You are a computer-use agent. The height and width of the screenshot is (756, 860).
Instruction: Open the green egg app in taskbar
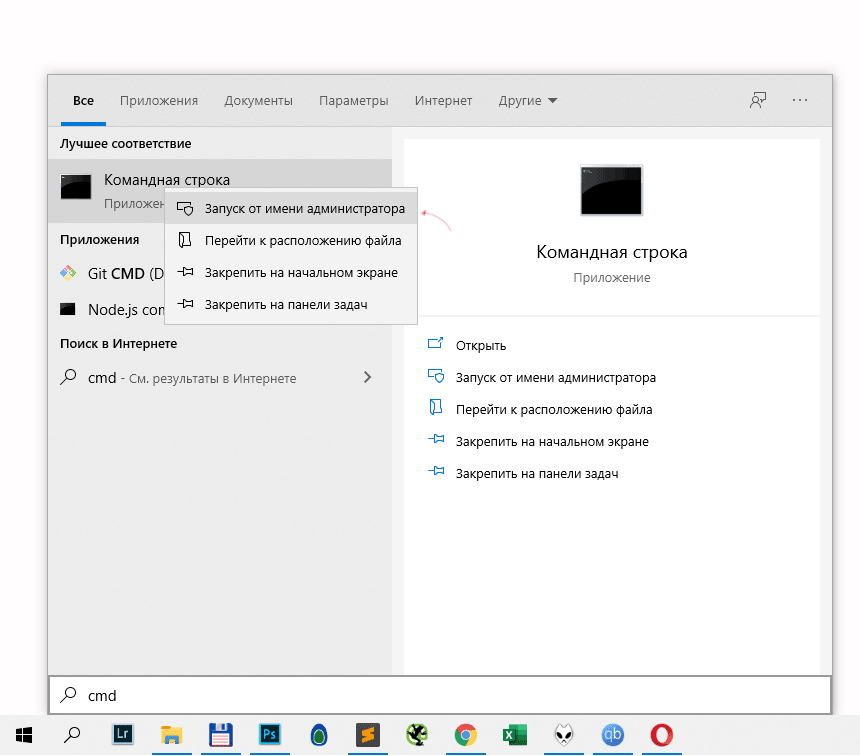coord(319,735)
